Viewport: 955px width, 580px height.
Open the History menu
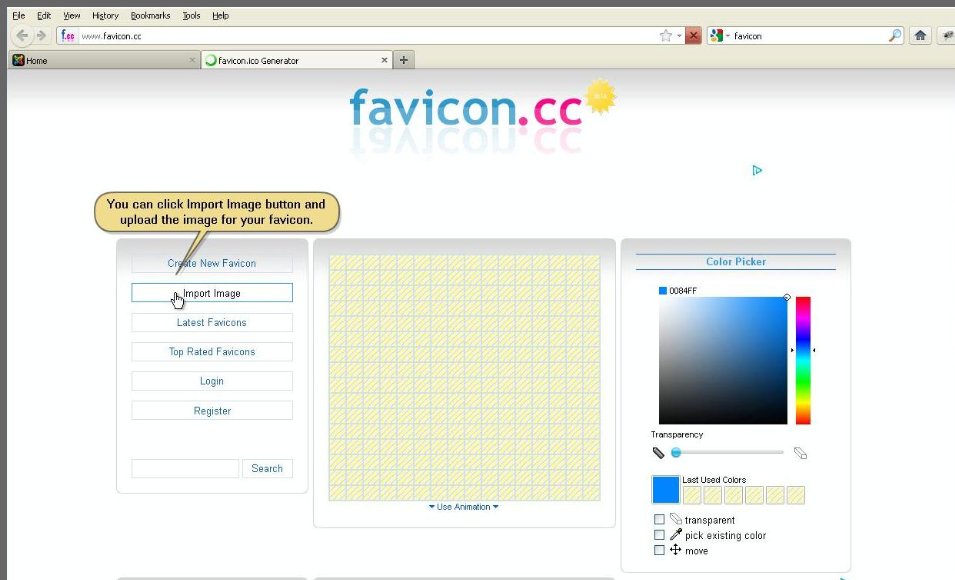105,16
